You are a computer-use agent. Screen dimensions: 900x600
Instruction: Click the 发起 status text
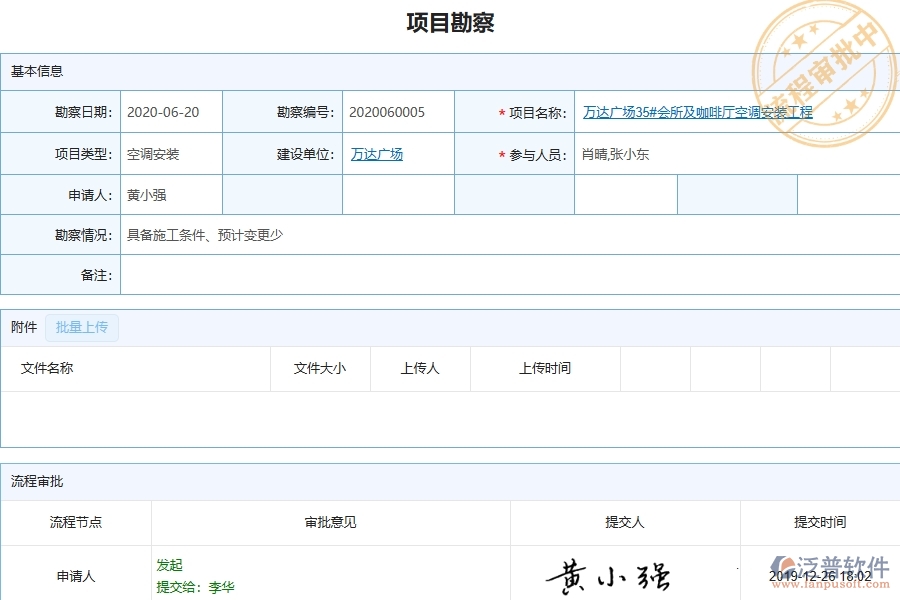[170, 565]
